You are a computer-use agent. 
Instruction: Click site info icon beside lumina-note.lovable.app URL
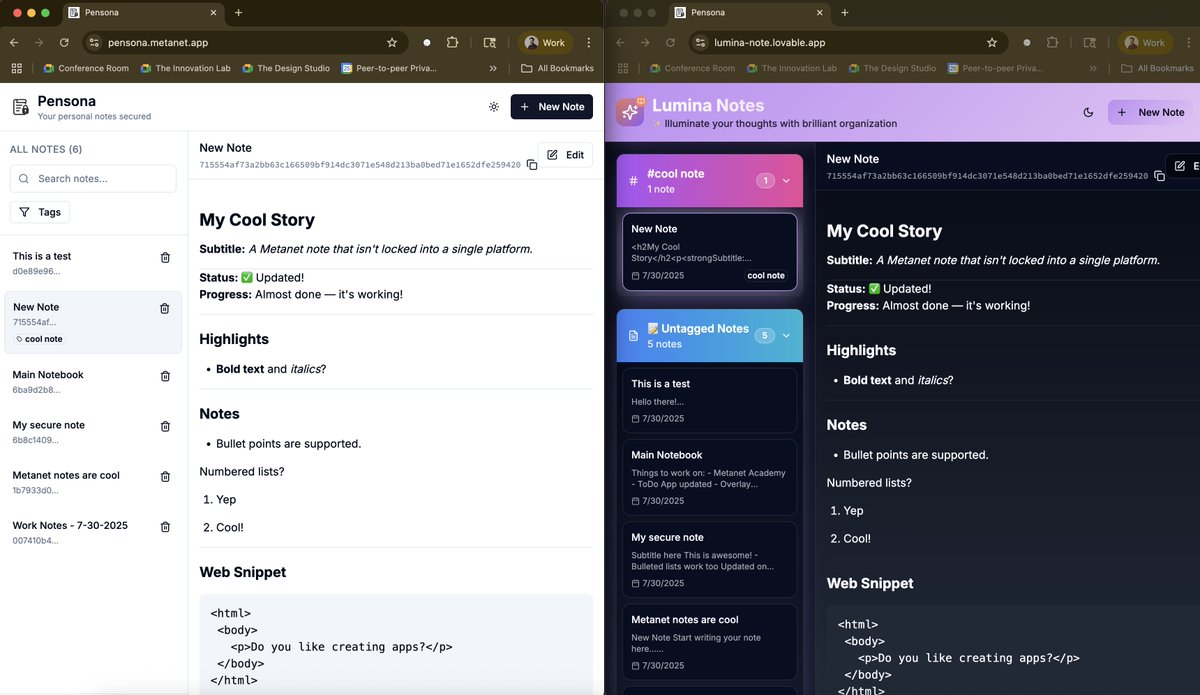click(700, 43)
